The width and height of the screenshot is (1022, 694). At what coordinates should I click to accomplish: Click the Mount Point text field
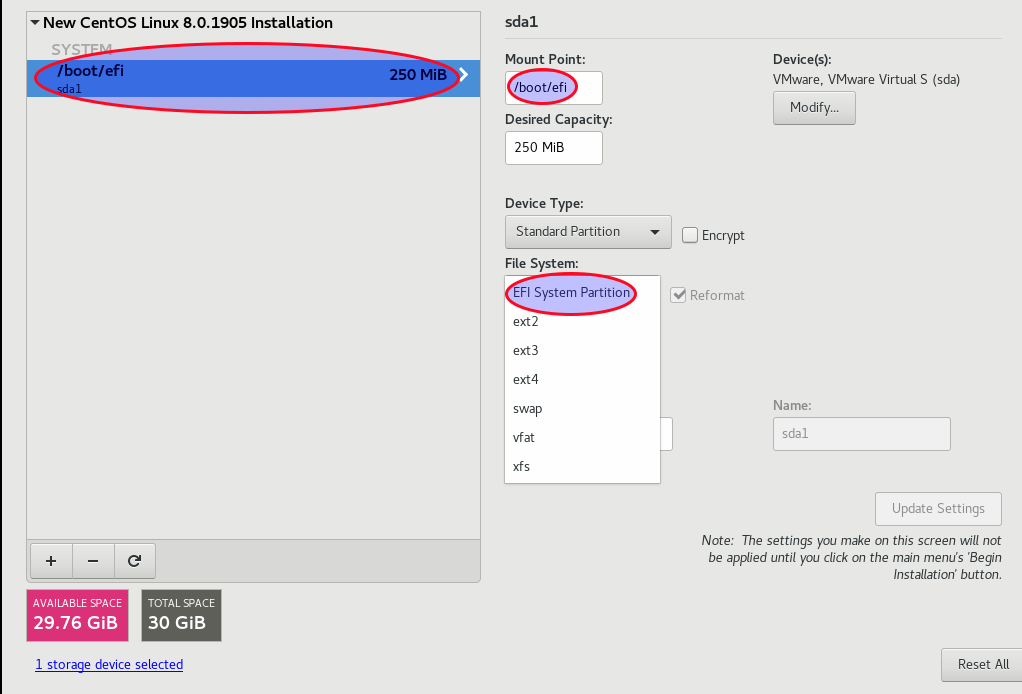553,88
